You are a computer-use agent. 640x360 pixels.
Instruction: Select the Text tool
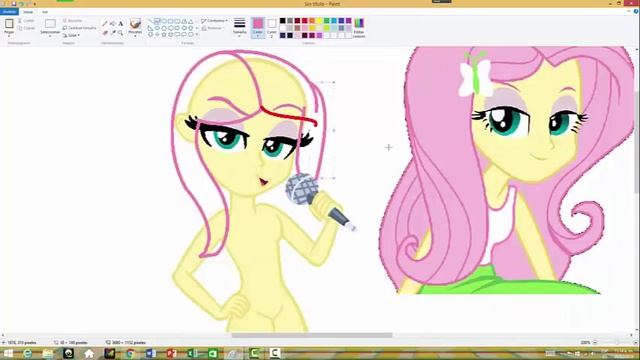point(120,24)
